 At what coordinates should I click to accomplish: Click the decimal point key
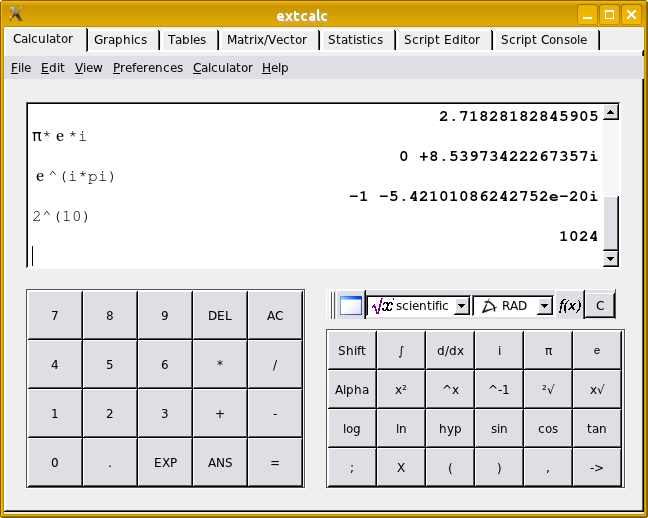110,462
